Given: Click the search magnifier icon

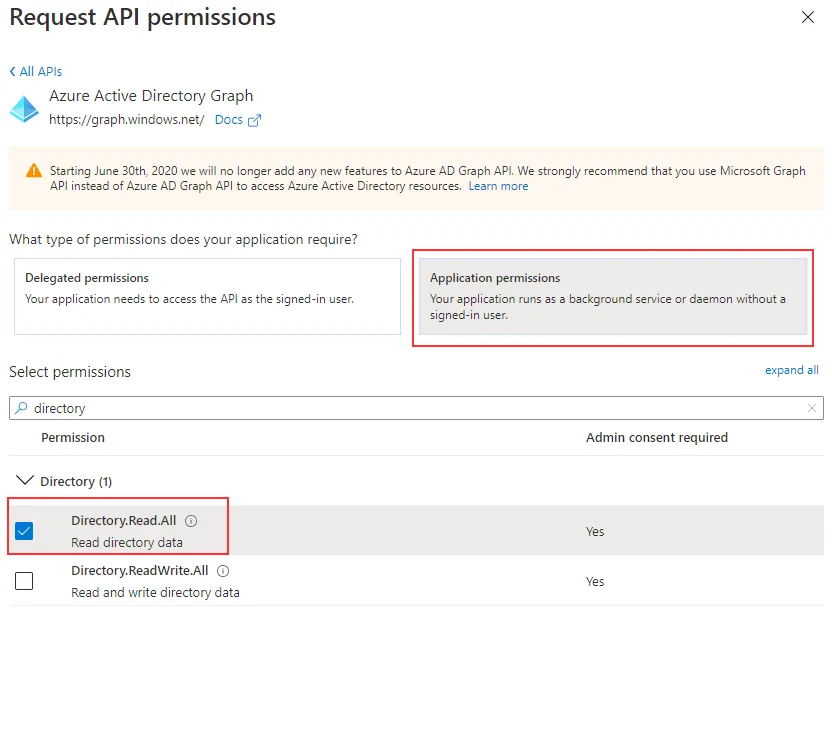Looking at the screenshot, I should 21,408.
